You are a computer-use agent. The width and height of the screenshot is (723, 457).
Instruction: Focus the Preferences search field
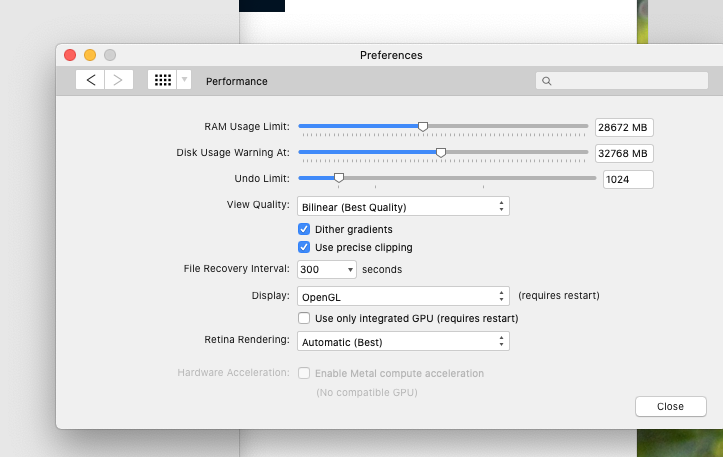coord(622,81)
